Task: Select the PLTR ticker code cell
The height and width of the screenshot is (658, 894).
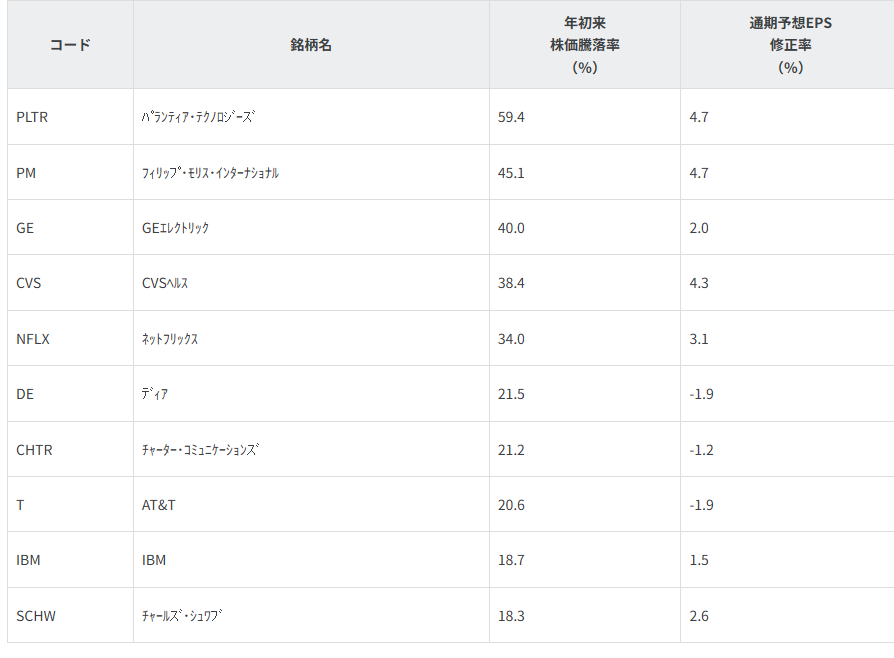Action: (32, 117)
